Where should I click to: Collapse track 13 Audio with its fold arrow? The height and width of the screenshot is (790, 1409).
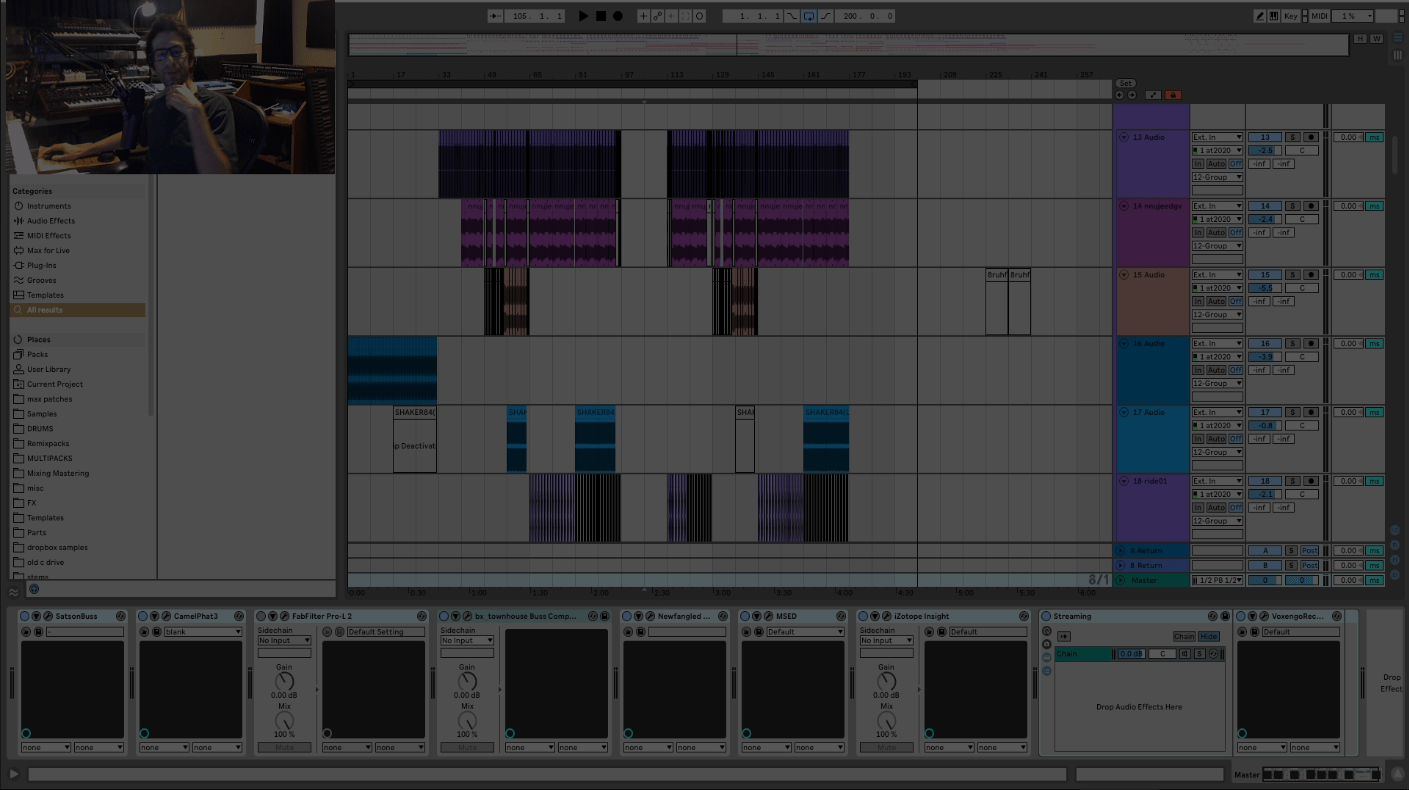tap(1124, 137)
